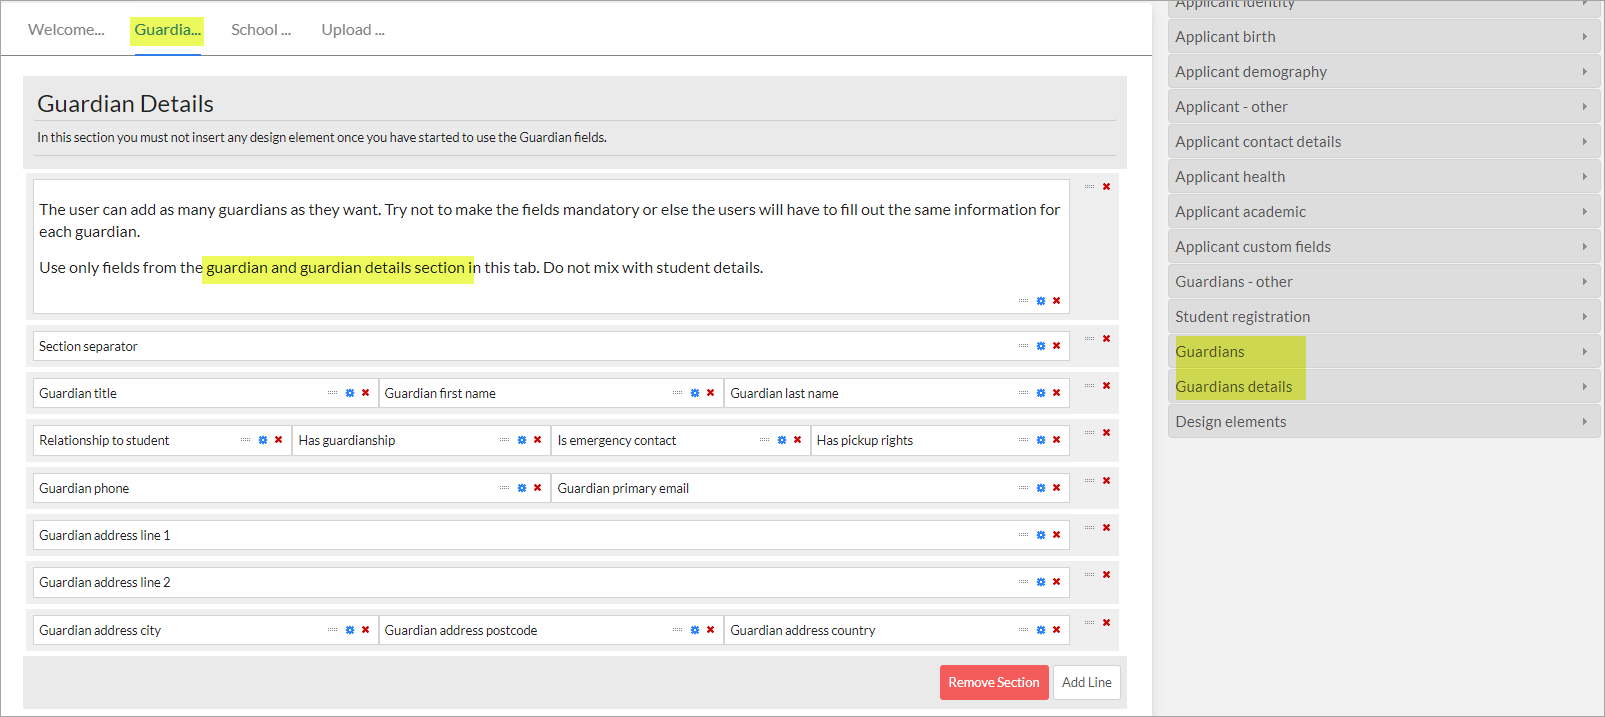This screenshot has width=1605, height=717.
Task: Delete the Guardian phone field
Action: coord(537,488)
